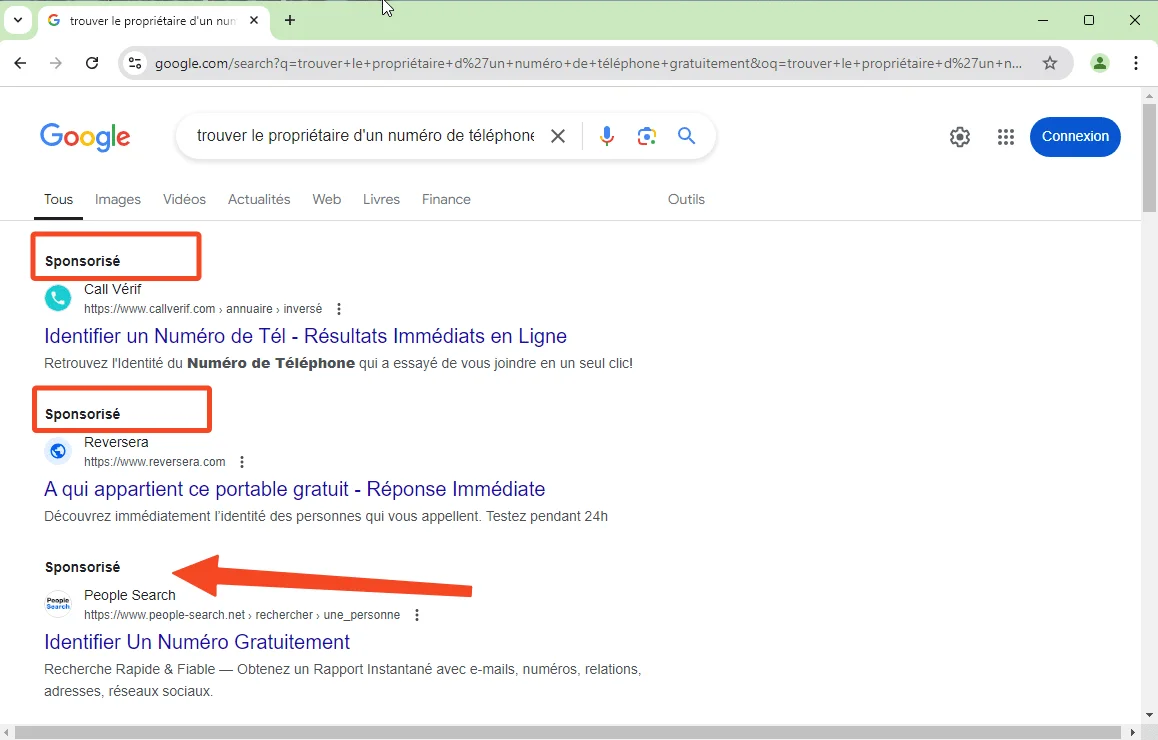
Task: Switch to the Images tab
Action: pos(117,199)
